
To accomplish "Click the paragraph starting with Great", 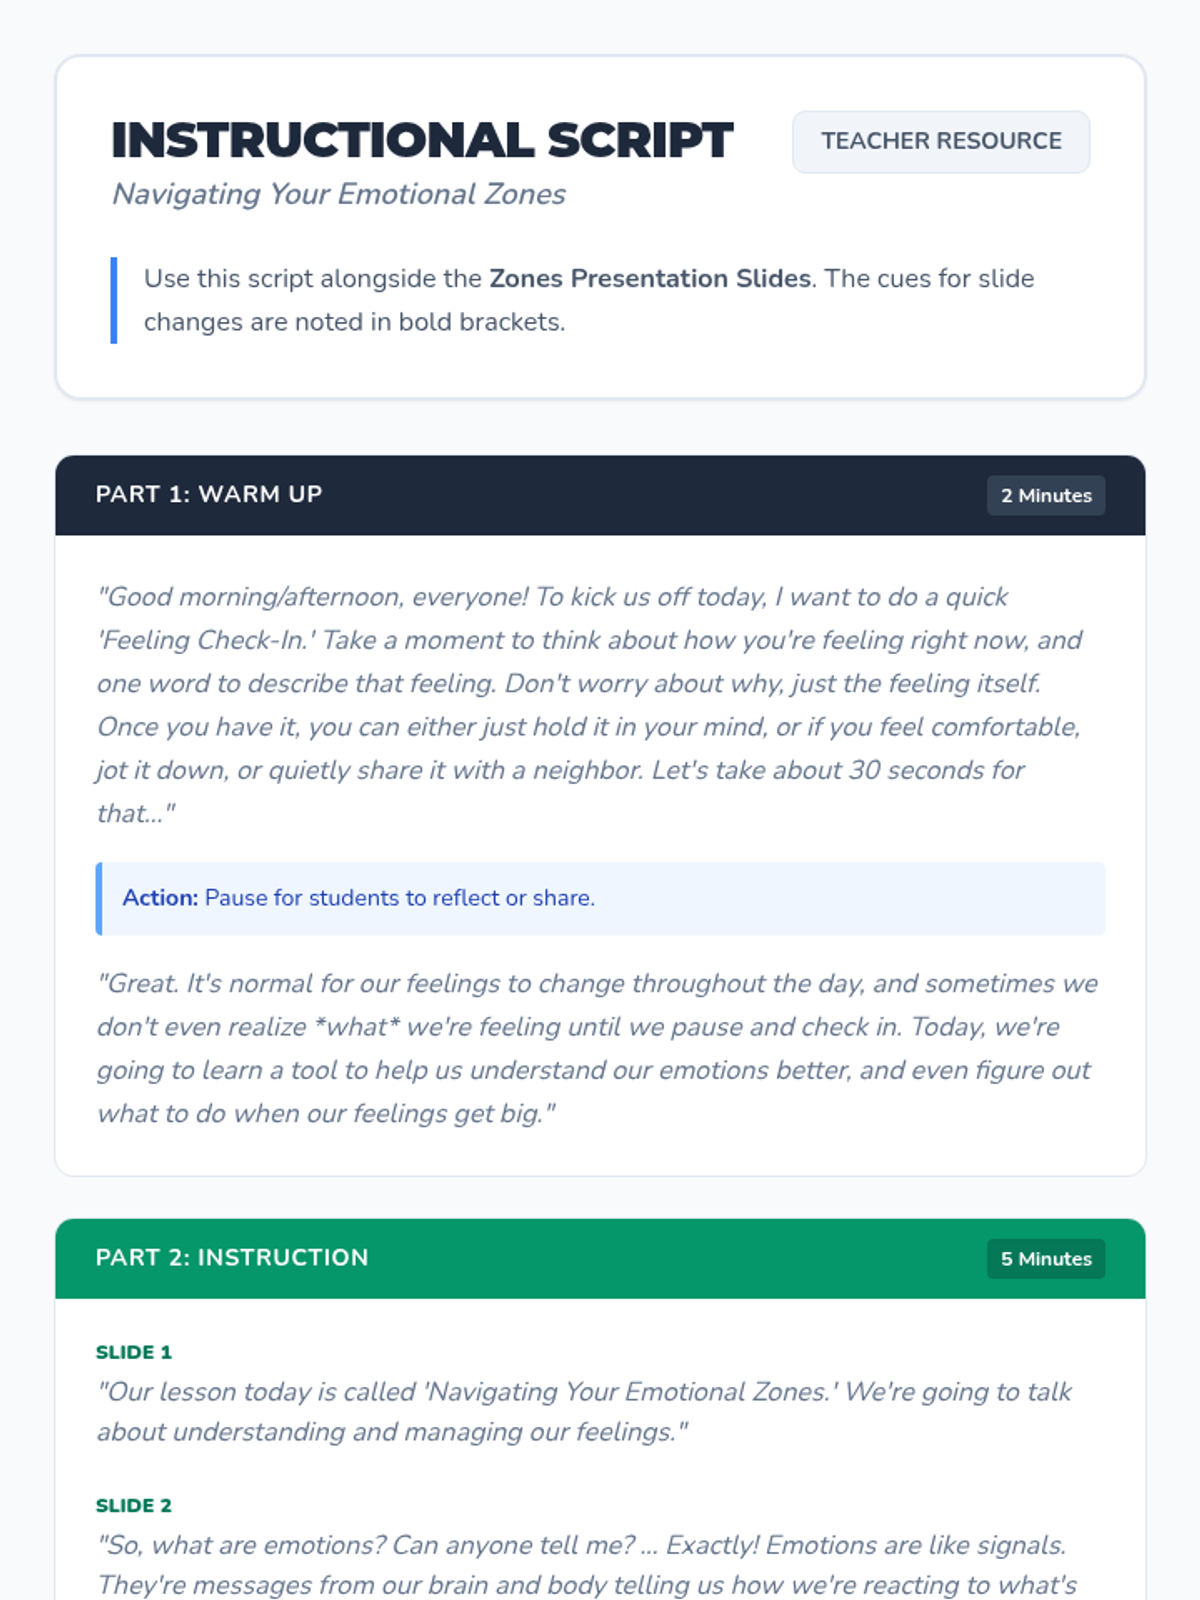I will (597, 1048).
